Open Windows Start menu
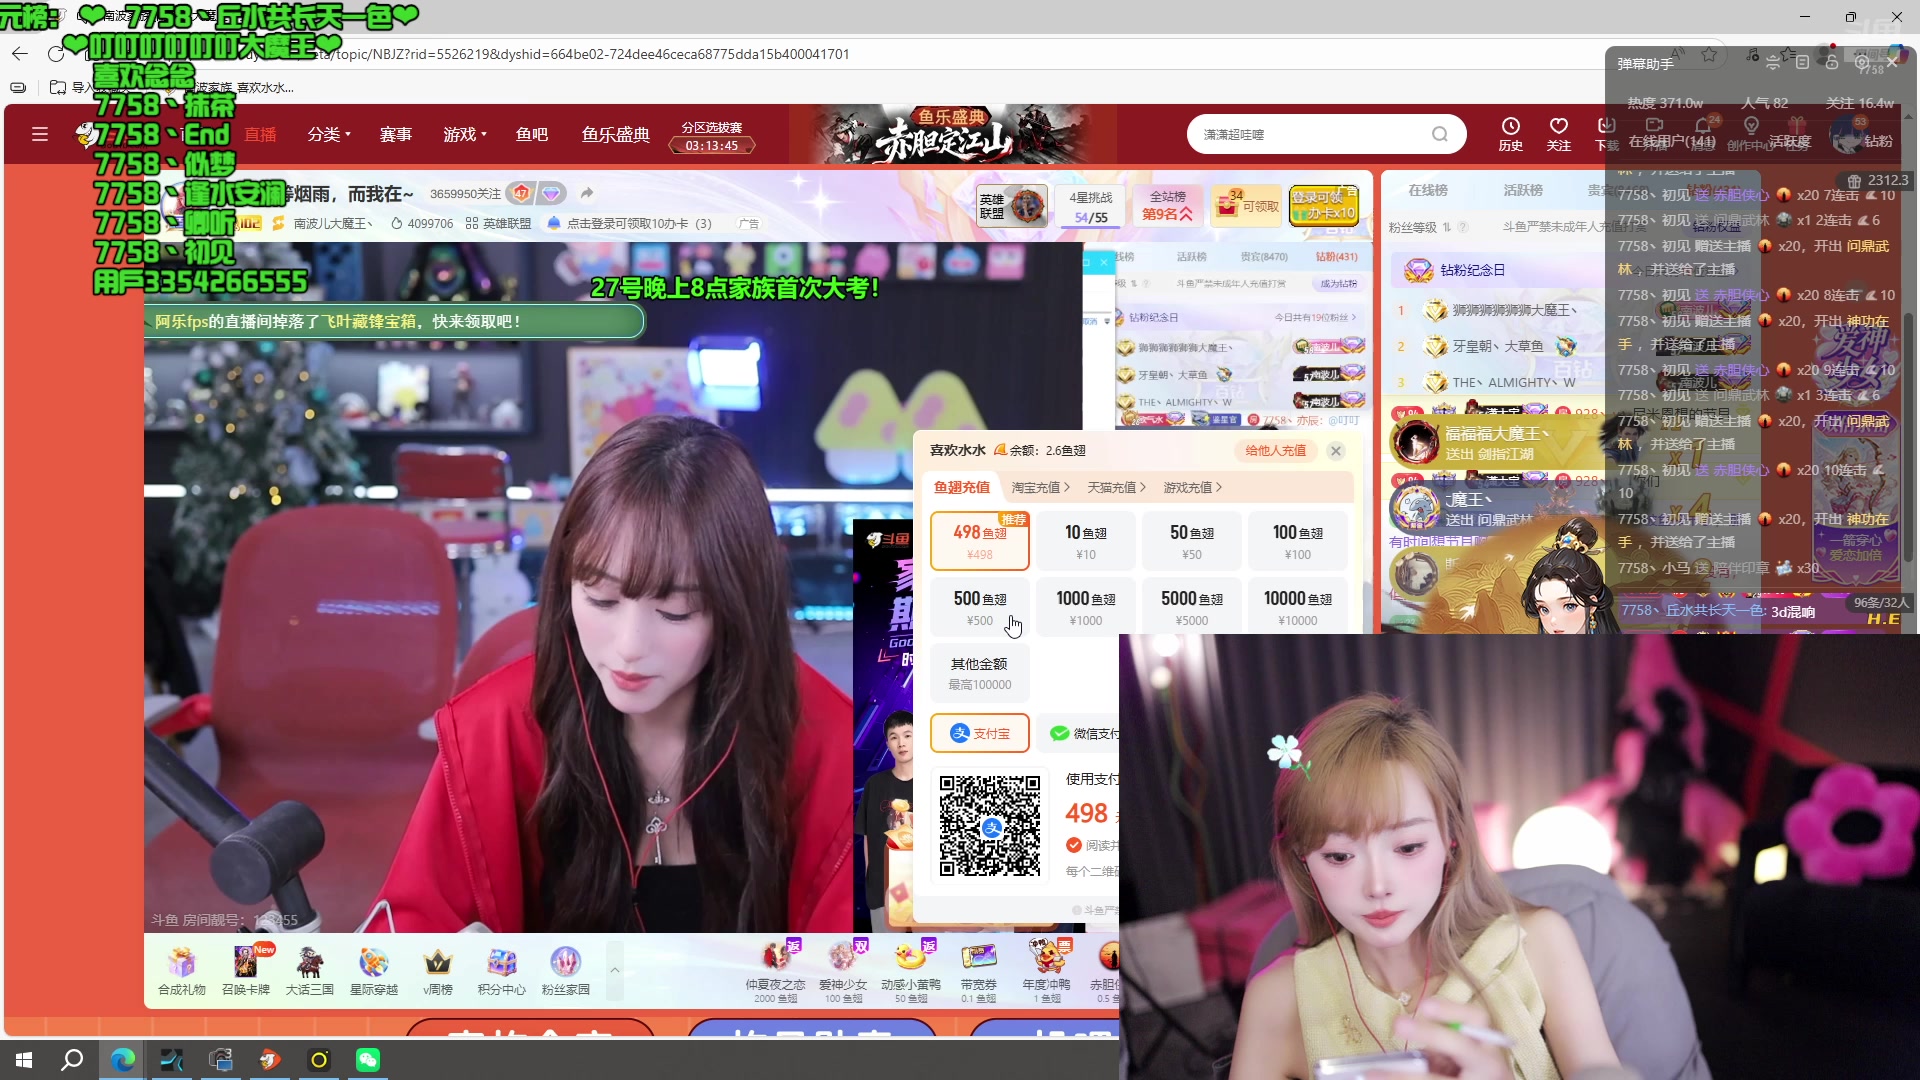 point(24,1060)
